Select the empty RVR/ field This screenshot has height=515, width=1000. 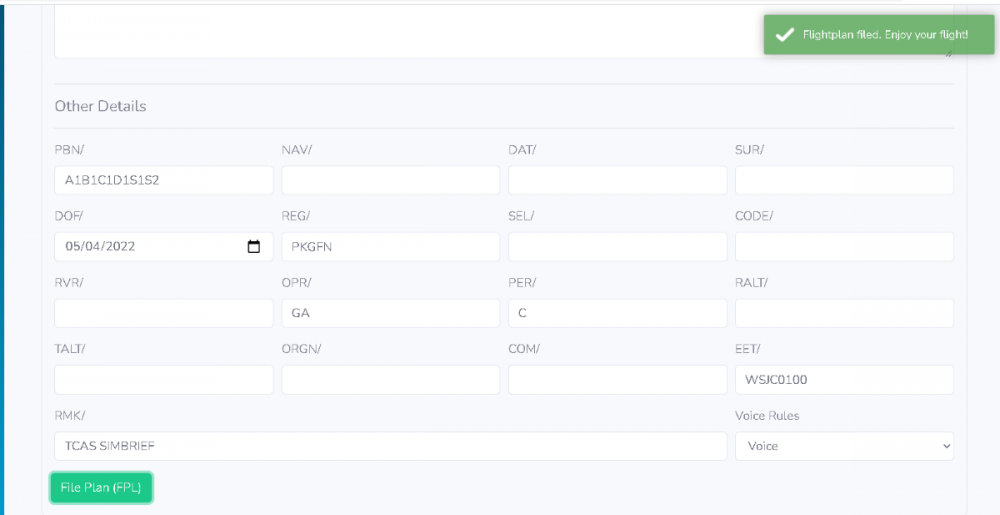163,313
